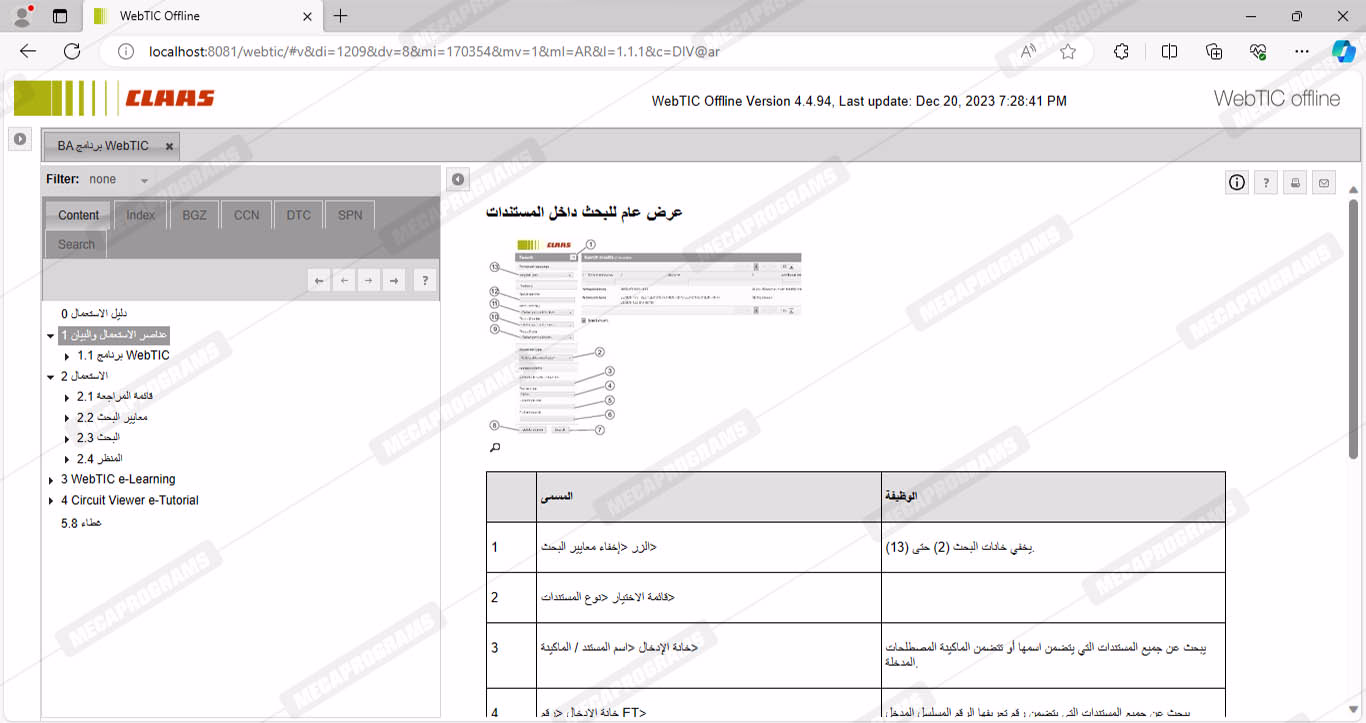Screen dimensions: 1366x723
Task: Open the tab actions menu icon
Action: tap(60, 16)
